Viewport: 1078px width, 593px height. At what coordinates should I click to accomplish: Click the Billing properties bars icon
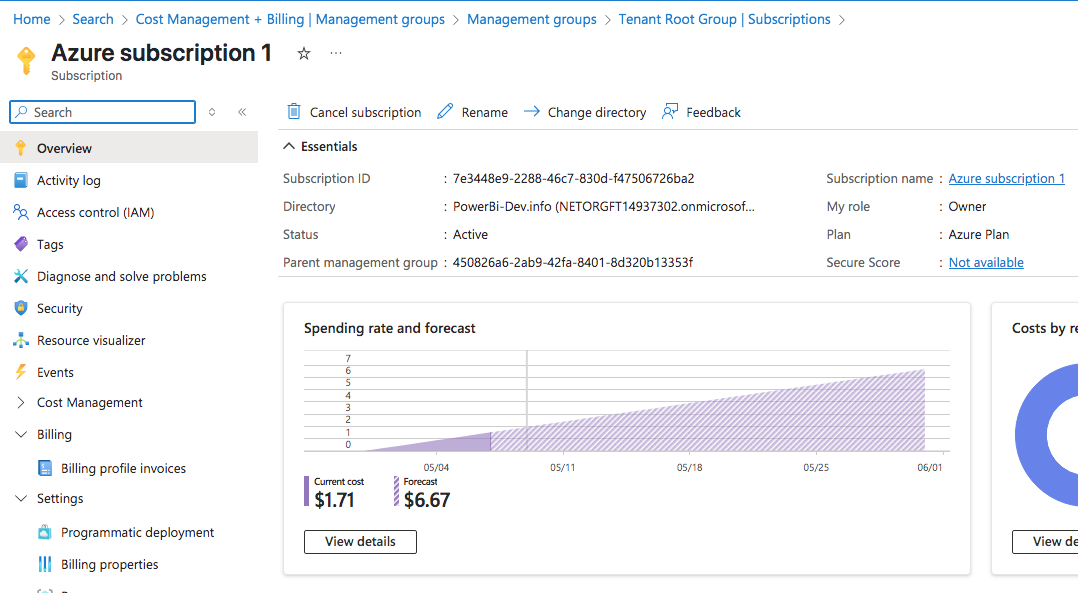click(45, 564)
